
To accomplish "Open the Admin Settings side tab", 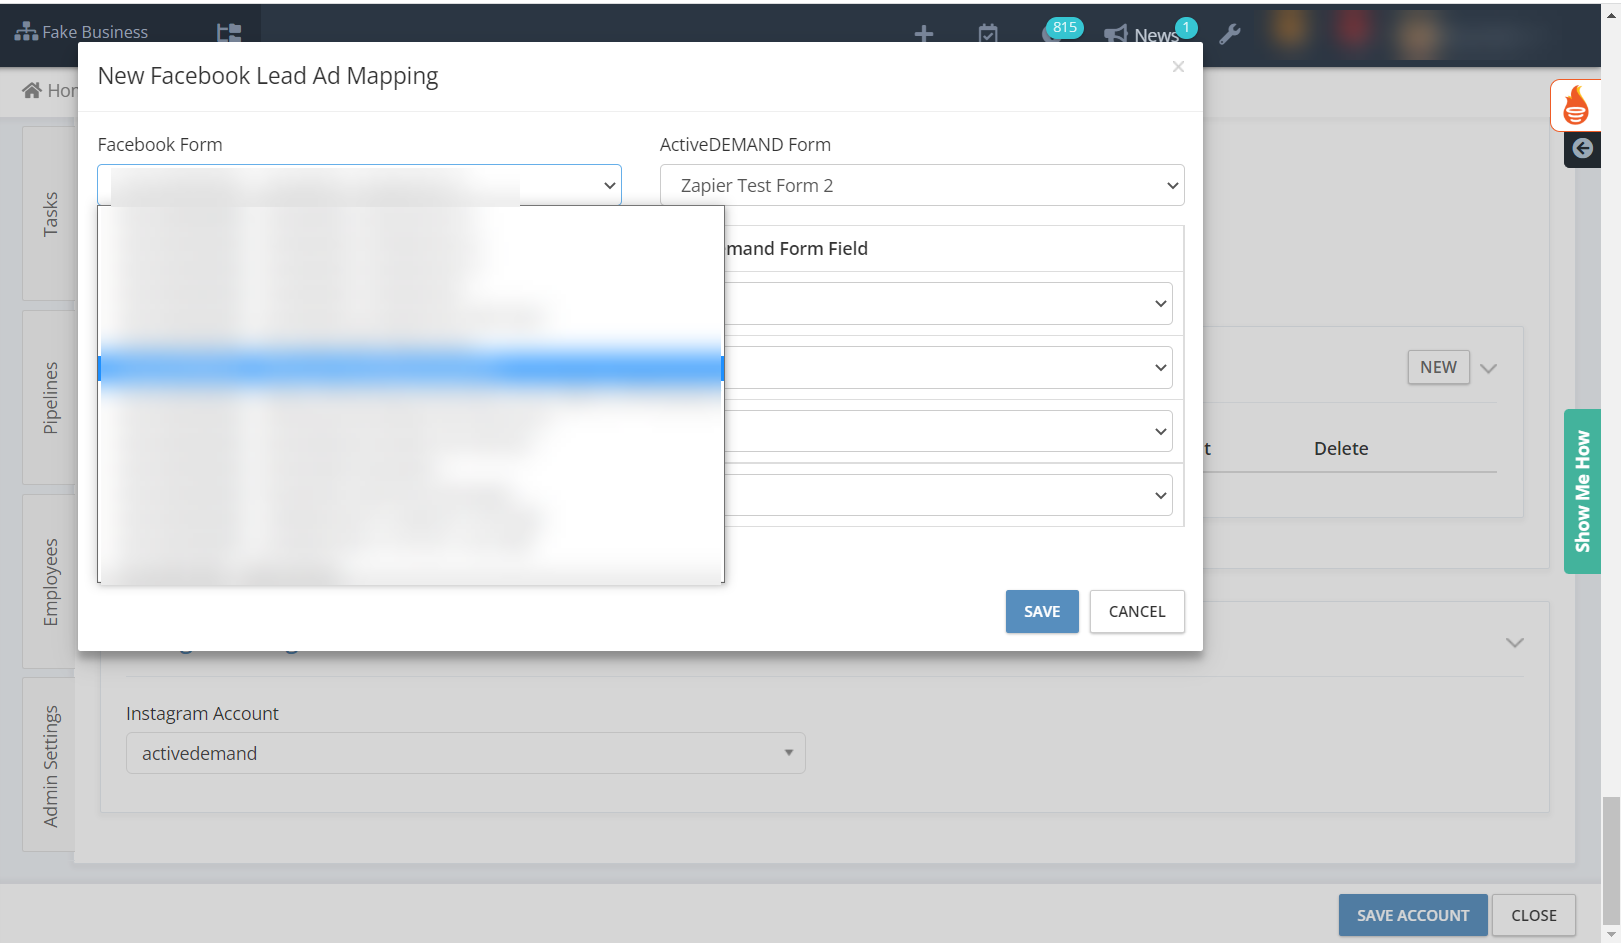I will point(49,766).
